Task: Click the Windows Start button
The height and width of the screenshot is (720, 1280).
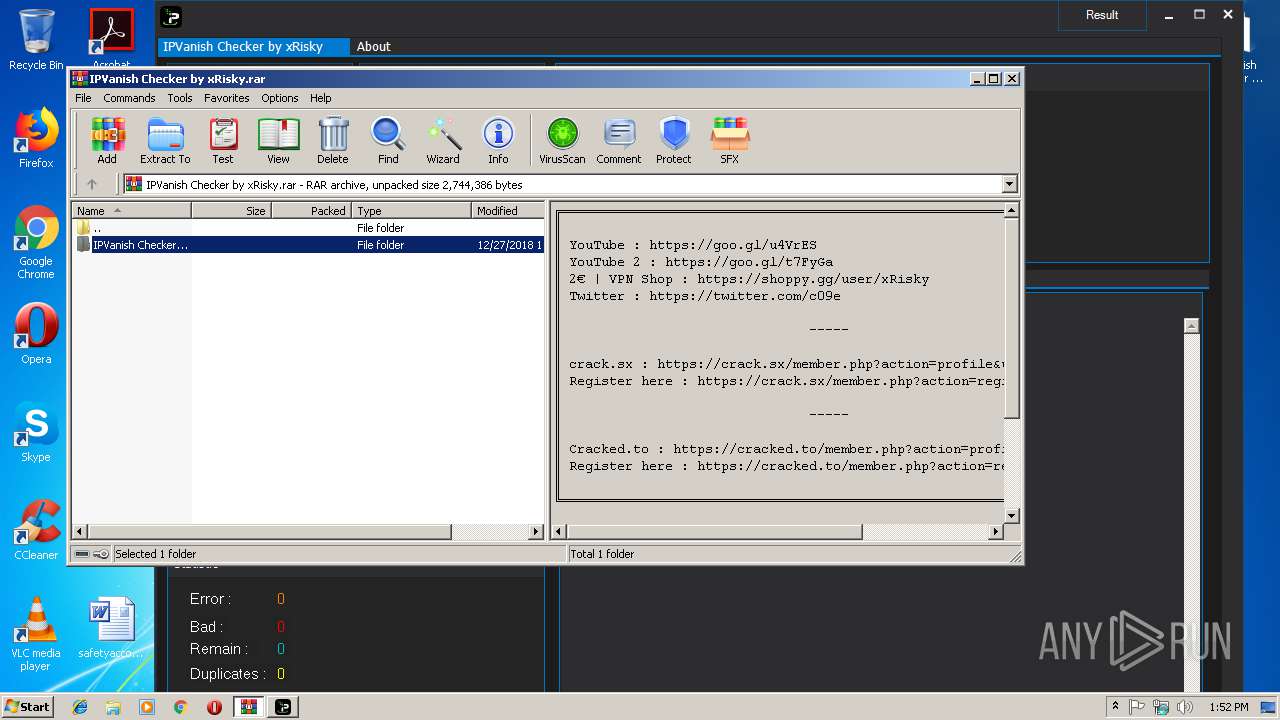Action: 28,706
